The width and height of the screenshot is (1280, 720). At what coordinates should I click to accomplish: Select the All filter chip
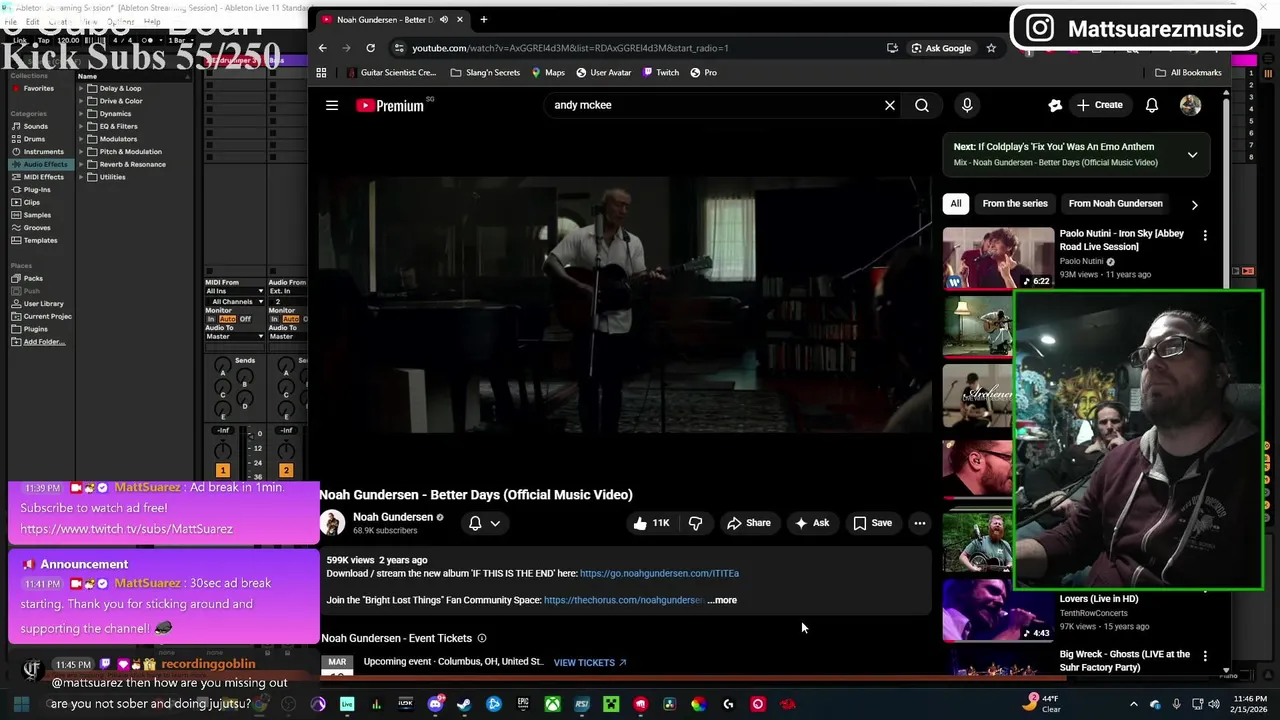click(x=956, y=204)
